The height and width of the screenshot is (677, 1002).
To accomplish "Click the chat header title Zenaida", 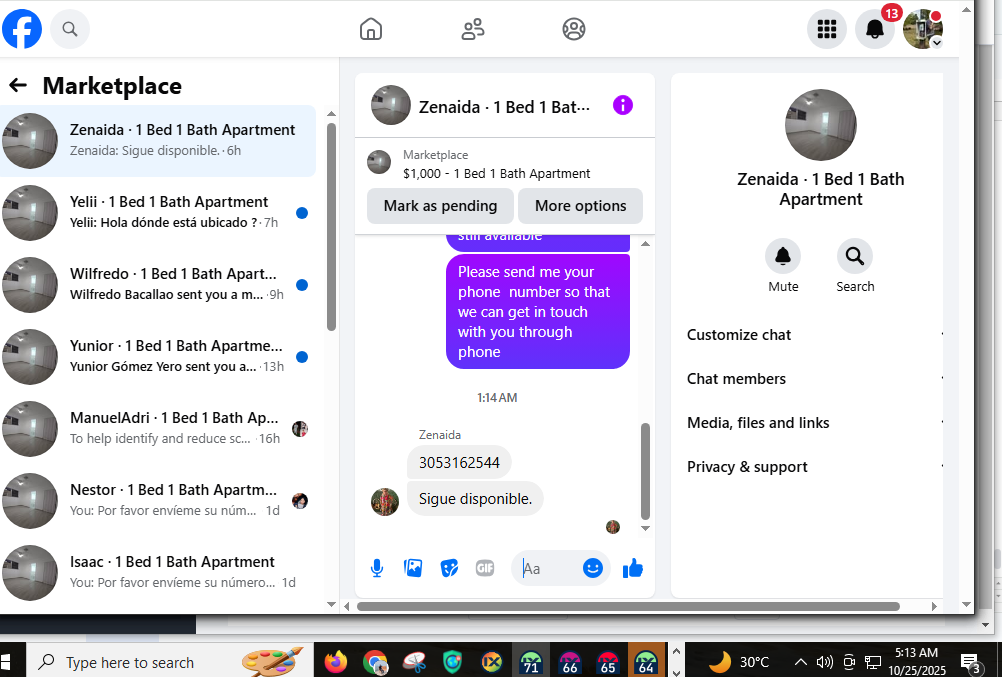I will [504, 107].
